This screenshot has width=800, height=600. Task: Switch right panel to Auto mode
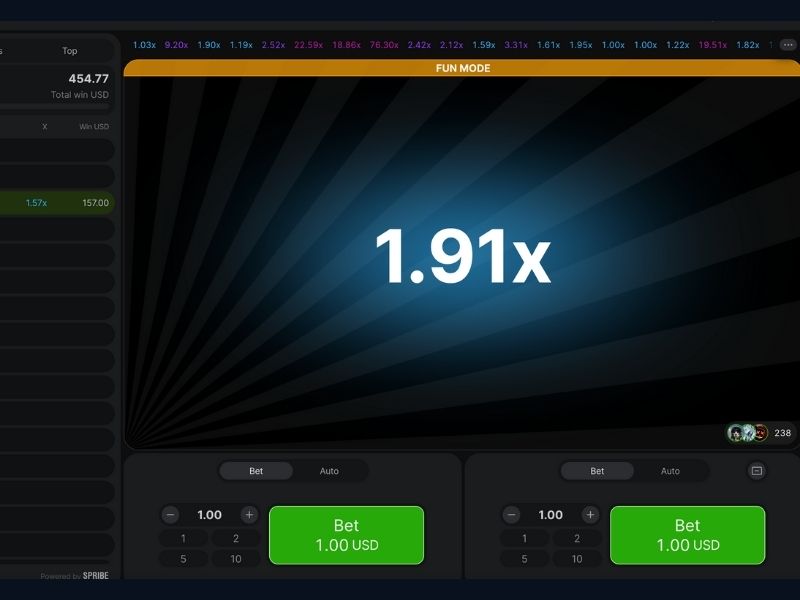670,471
